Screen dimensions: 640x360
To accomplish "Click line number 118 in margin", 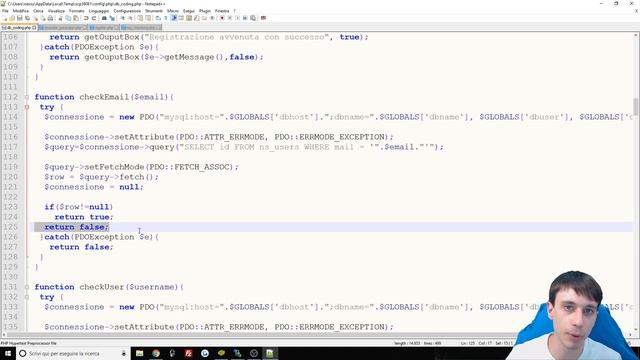I will [x=10, y=157].
